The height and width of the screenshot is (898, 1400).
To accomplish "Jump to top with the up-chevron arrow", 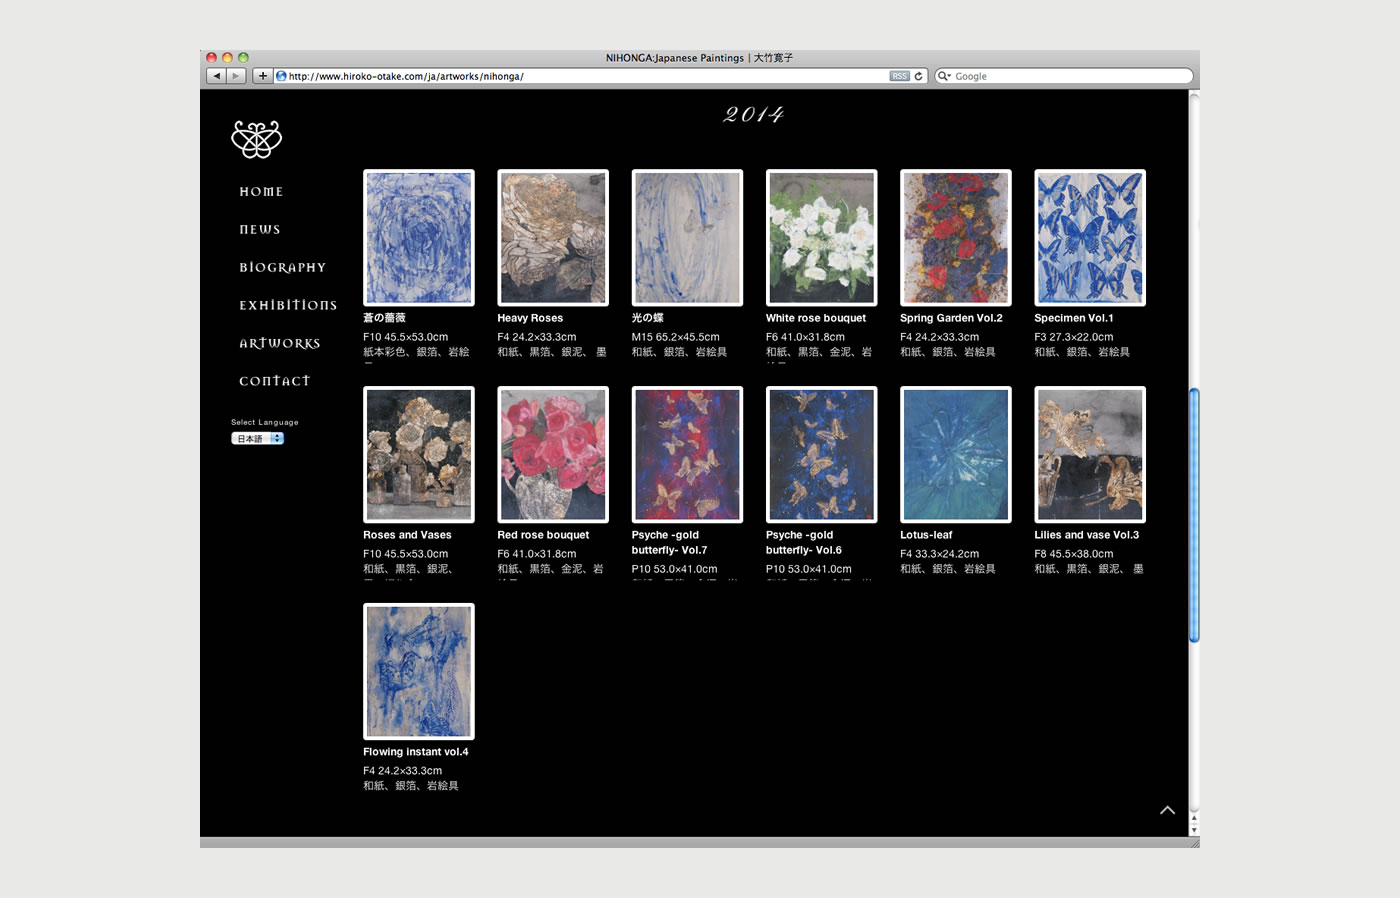I will tap(1167, 810).
